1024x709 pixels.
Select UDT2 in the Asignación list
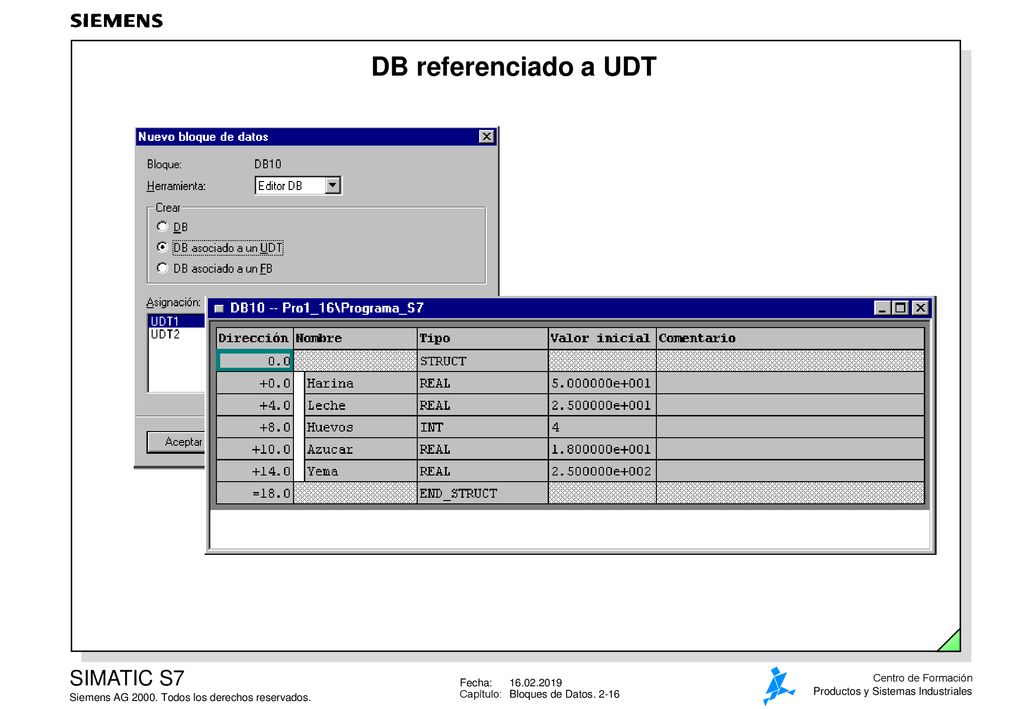tap(176, 334)
